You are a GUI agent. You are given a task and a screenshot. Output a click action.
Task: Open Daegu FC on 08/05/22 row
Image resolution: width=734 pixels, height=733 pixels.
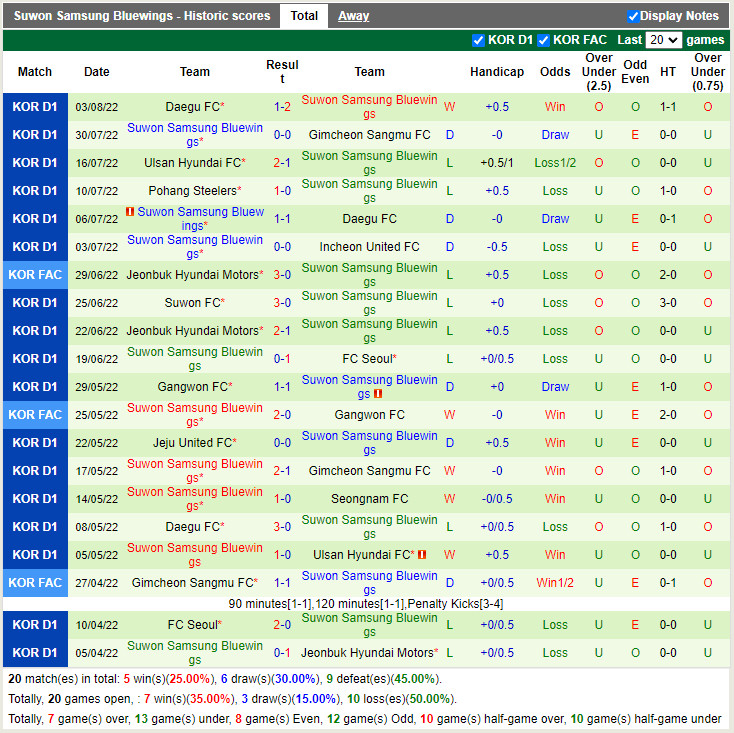click(192, 527)
